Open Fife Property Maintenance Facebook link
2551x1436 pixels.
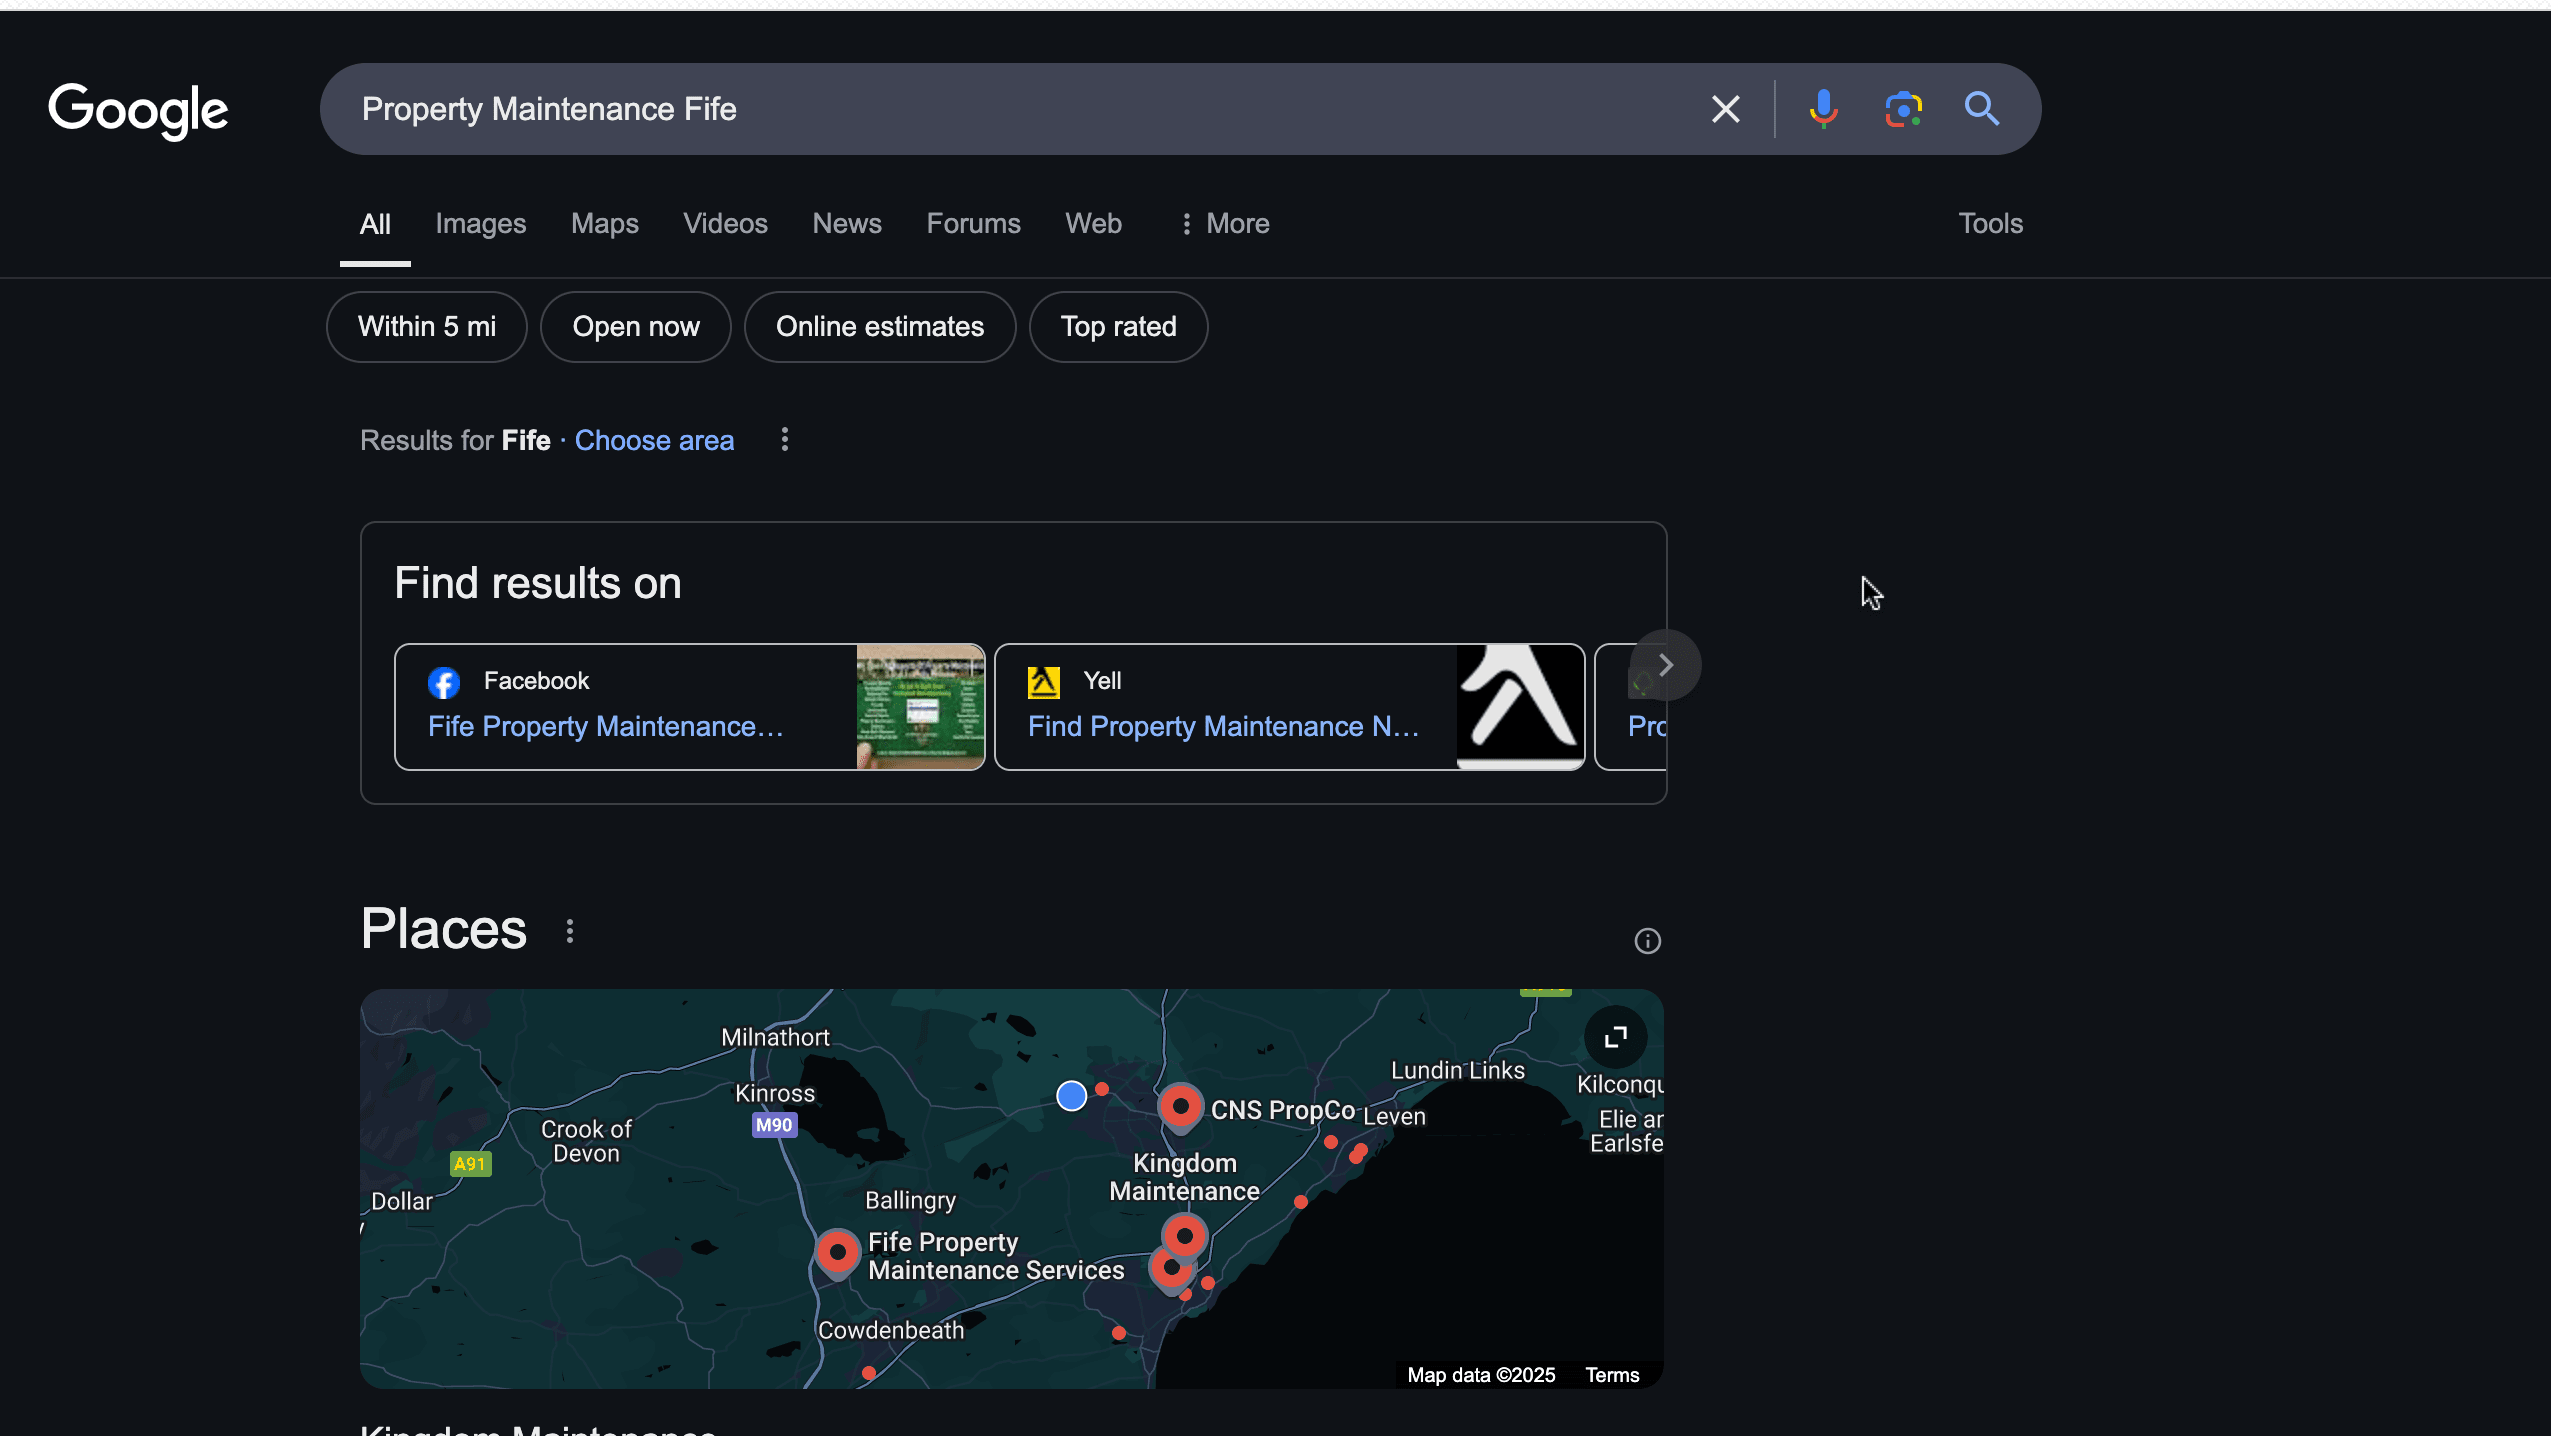[x=605, y=727]
